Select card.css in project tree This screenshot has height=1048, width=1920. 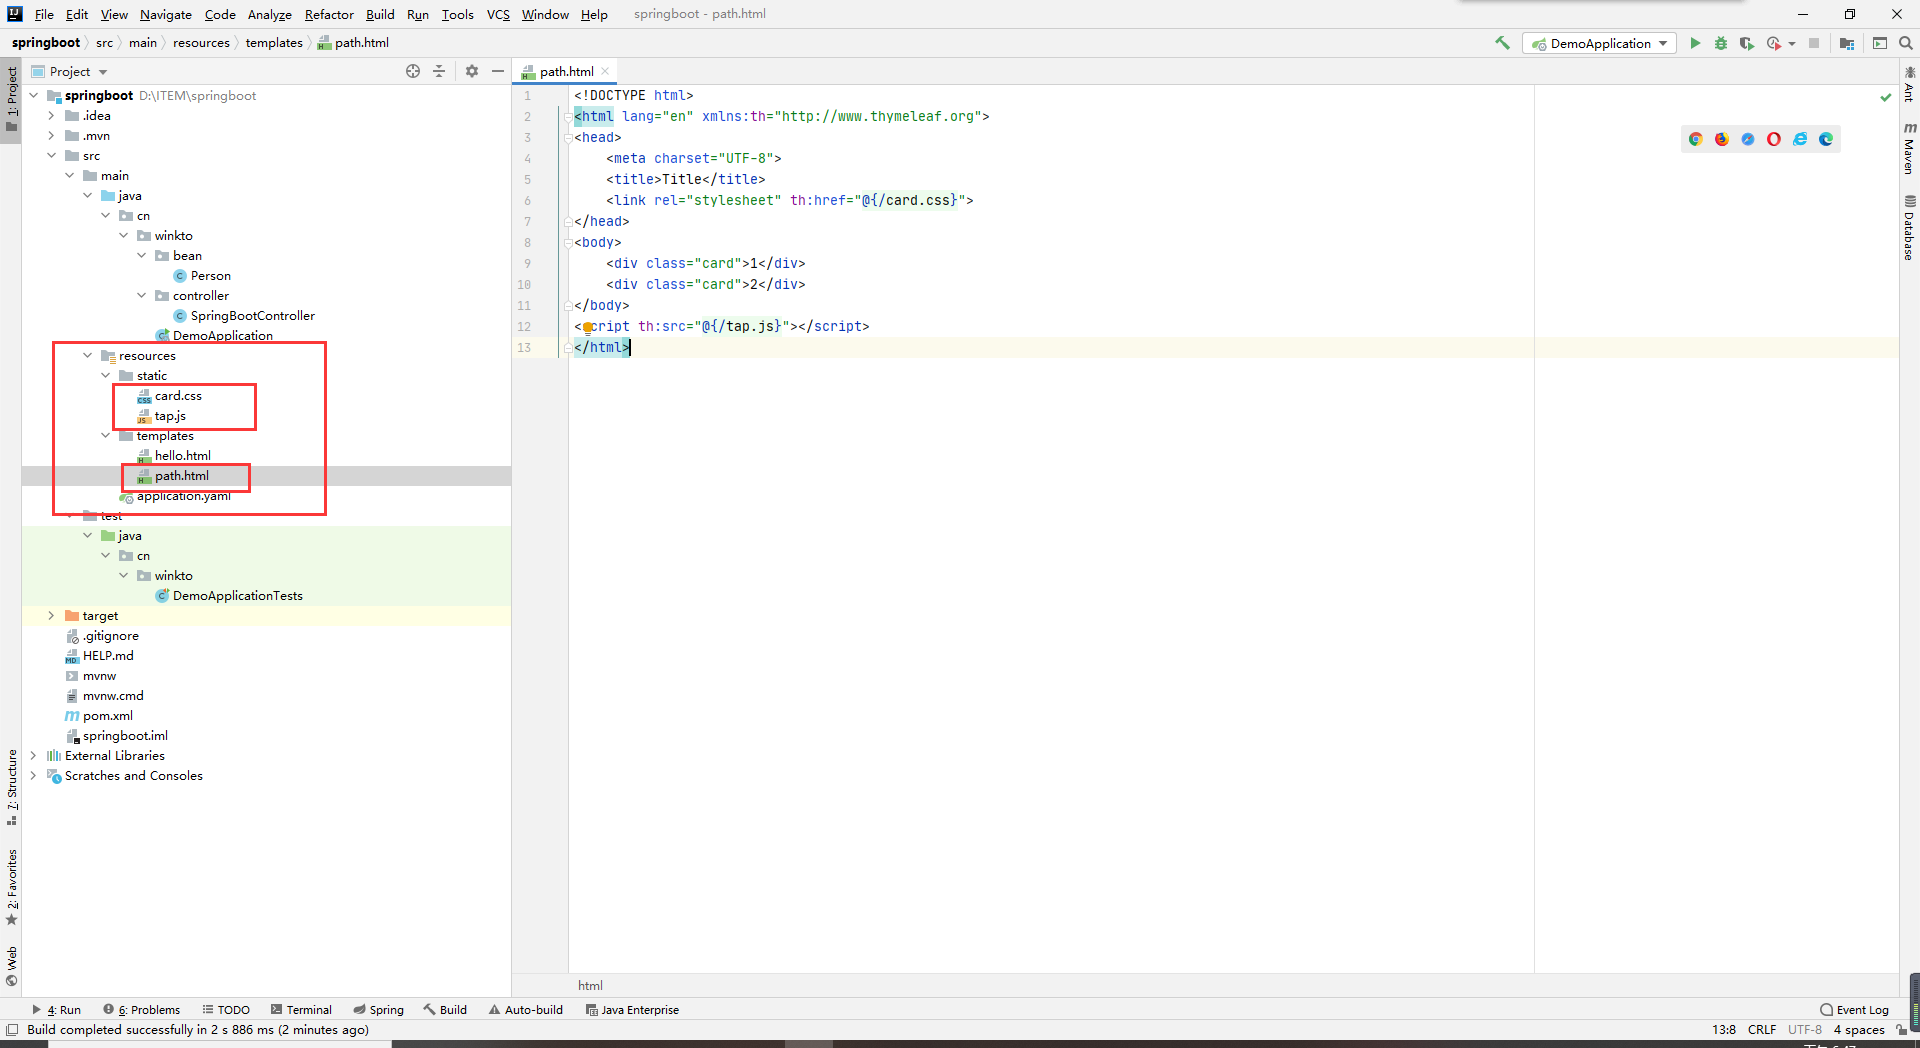coord(178,396)
